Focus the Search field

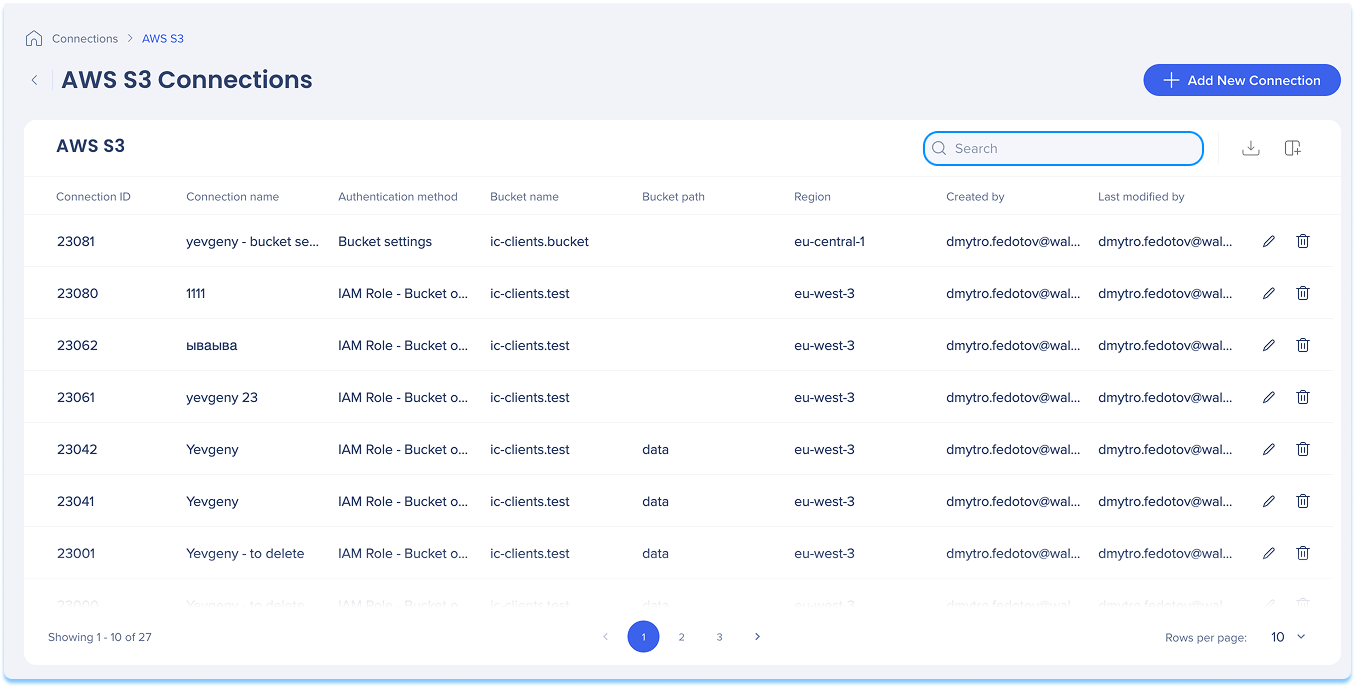point(1063,148)
